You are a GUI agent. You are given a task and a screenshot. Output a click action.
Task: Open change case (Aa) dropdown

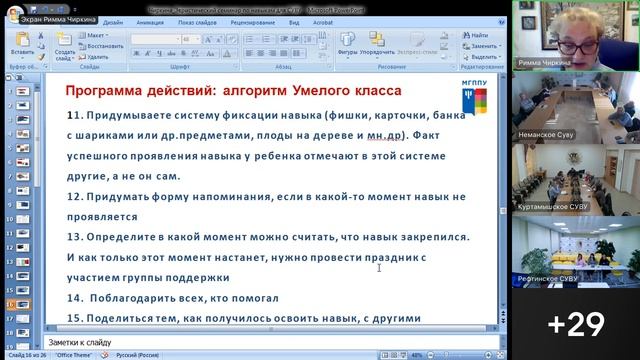pyautogui.click(x=210, y=53)
